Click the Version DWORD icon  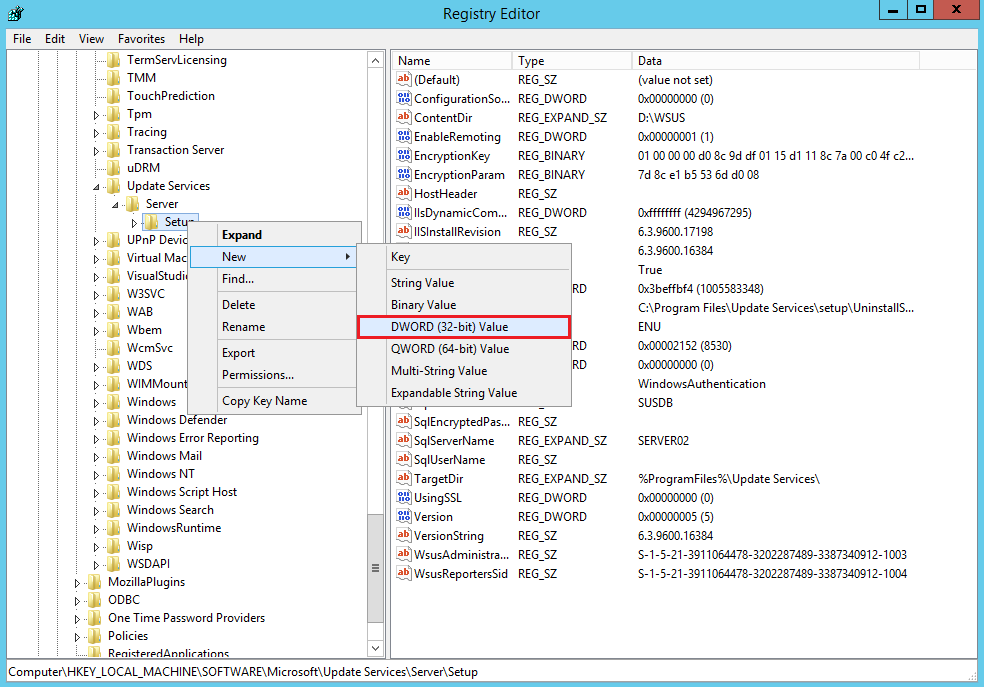tap(404, 516)
